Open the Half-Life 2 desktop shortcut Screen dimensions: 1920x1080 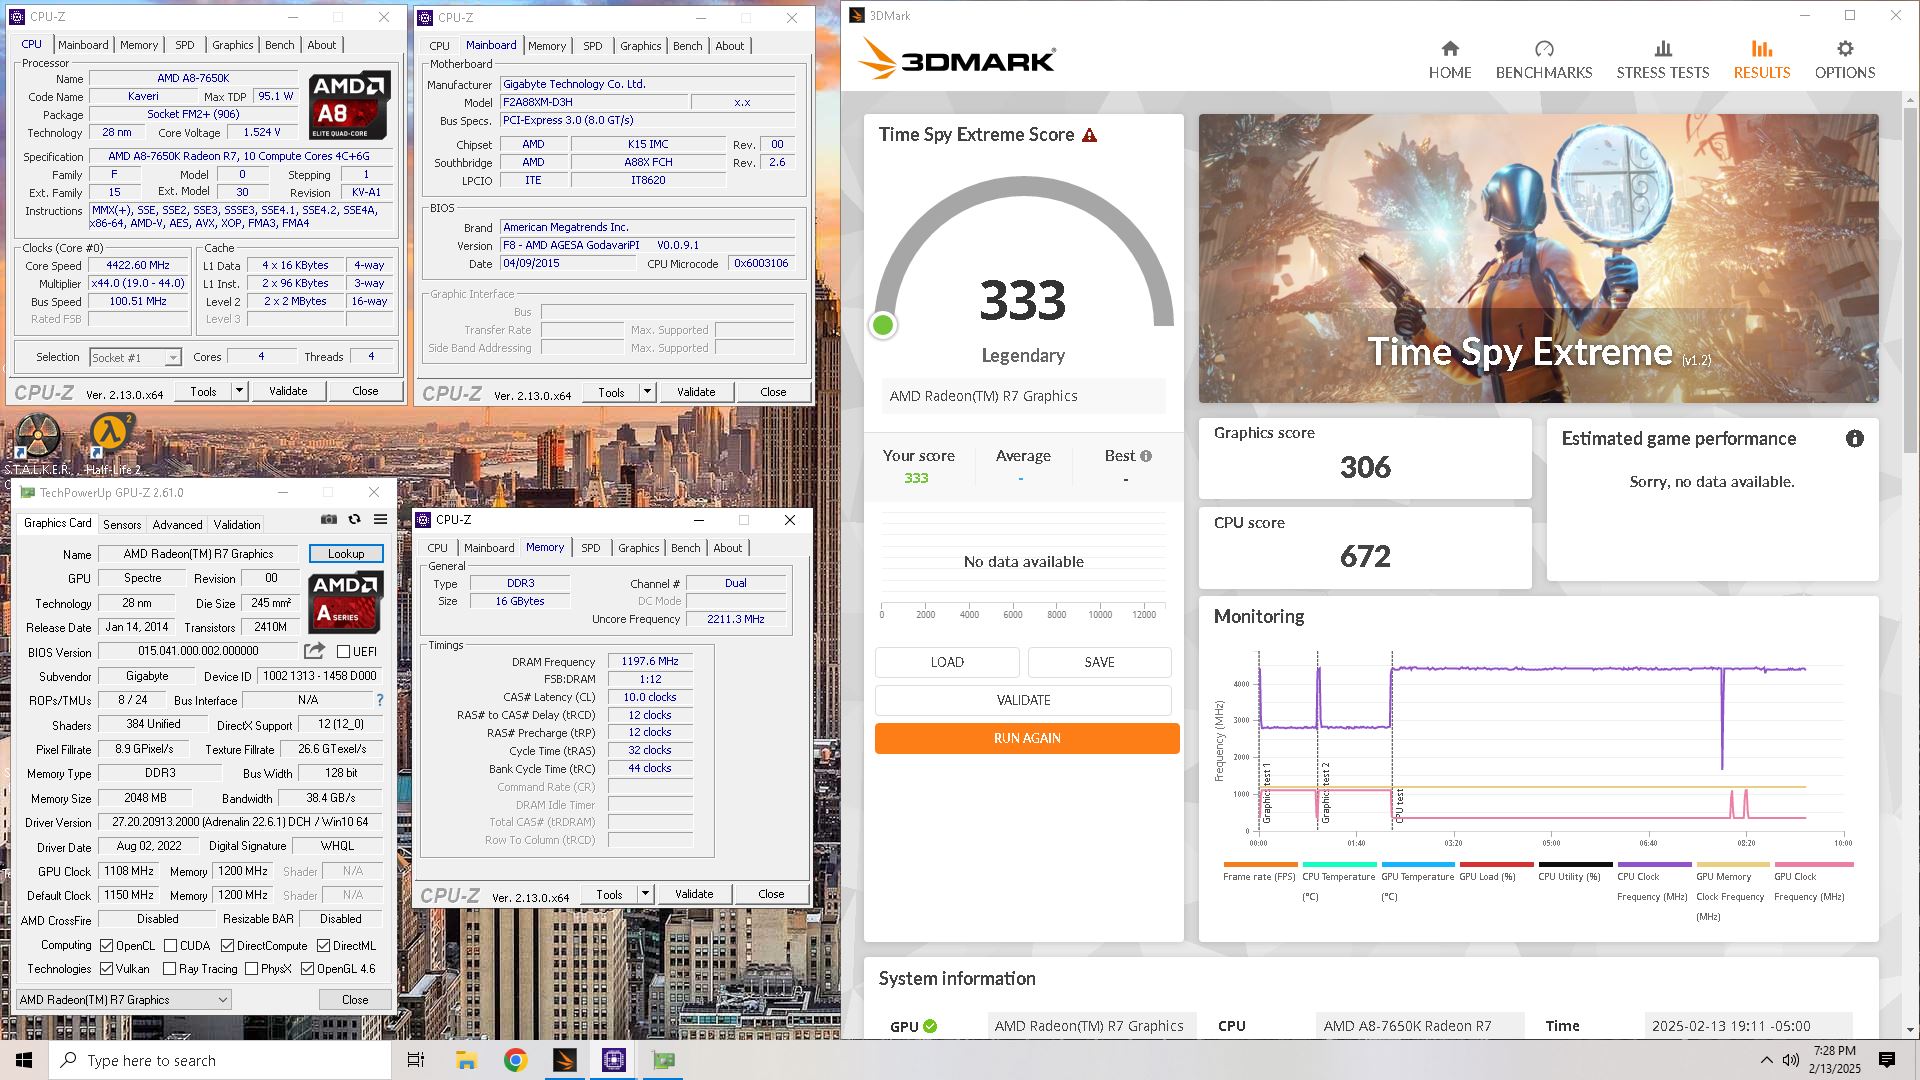click(112, 445)
